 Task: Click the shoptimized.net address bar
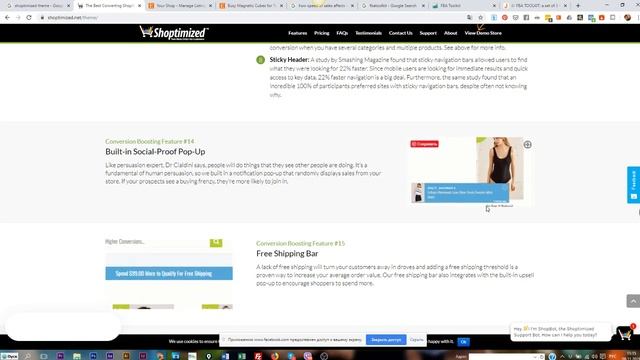tap(253, 18)
